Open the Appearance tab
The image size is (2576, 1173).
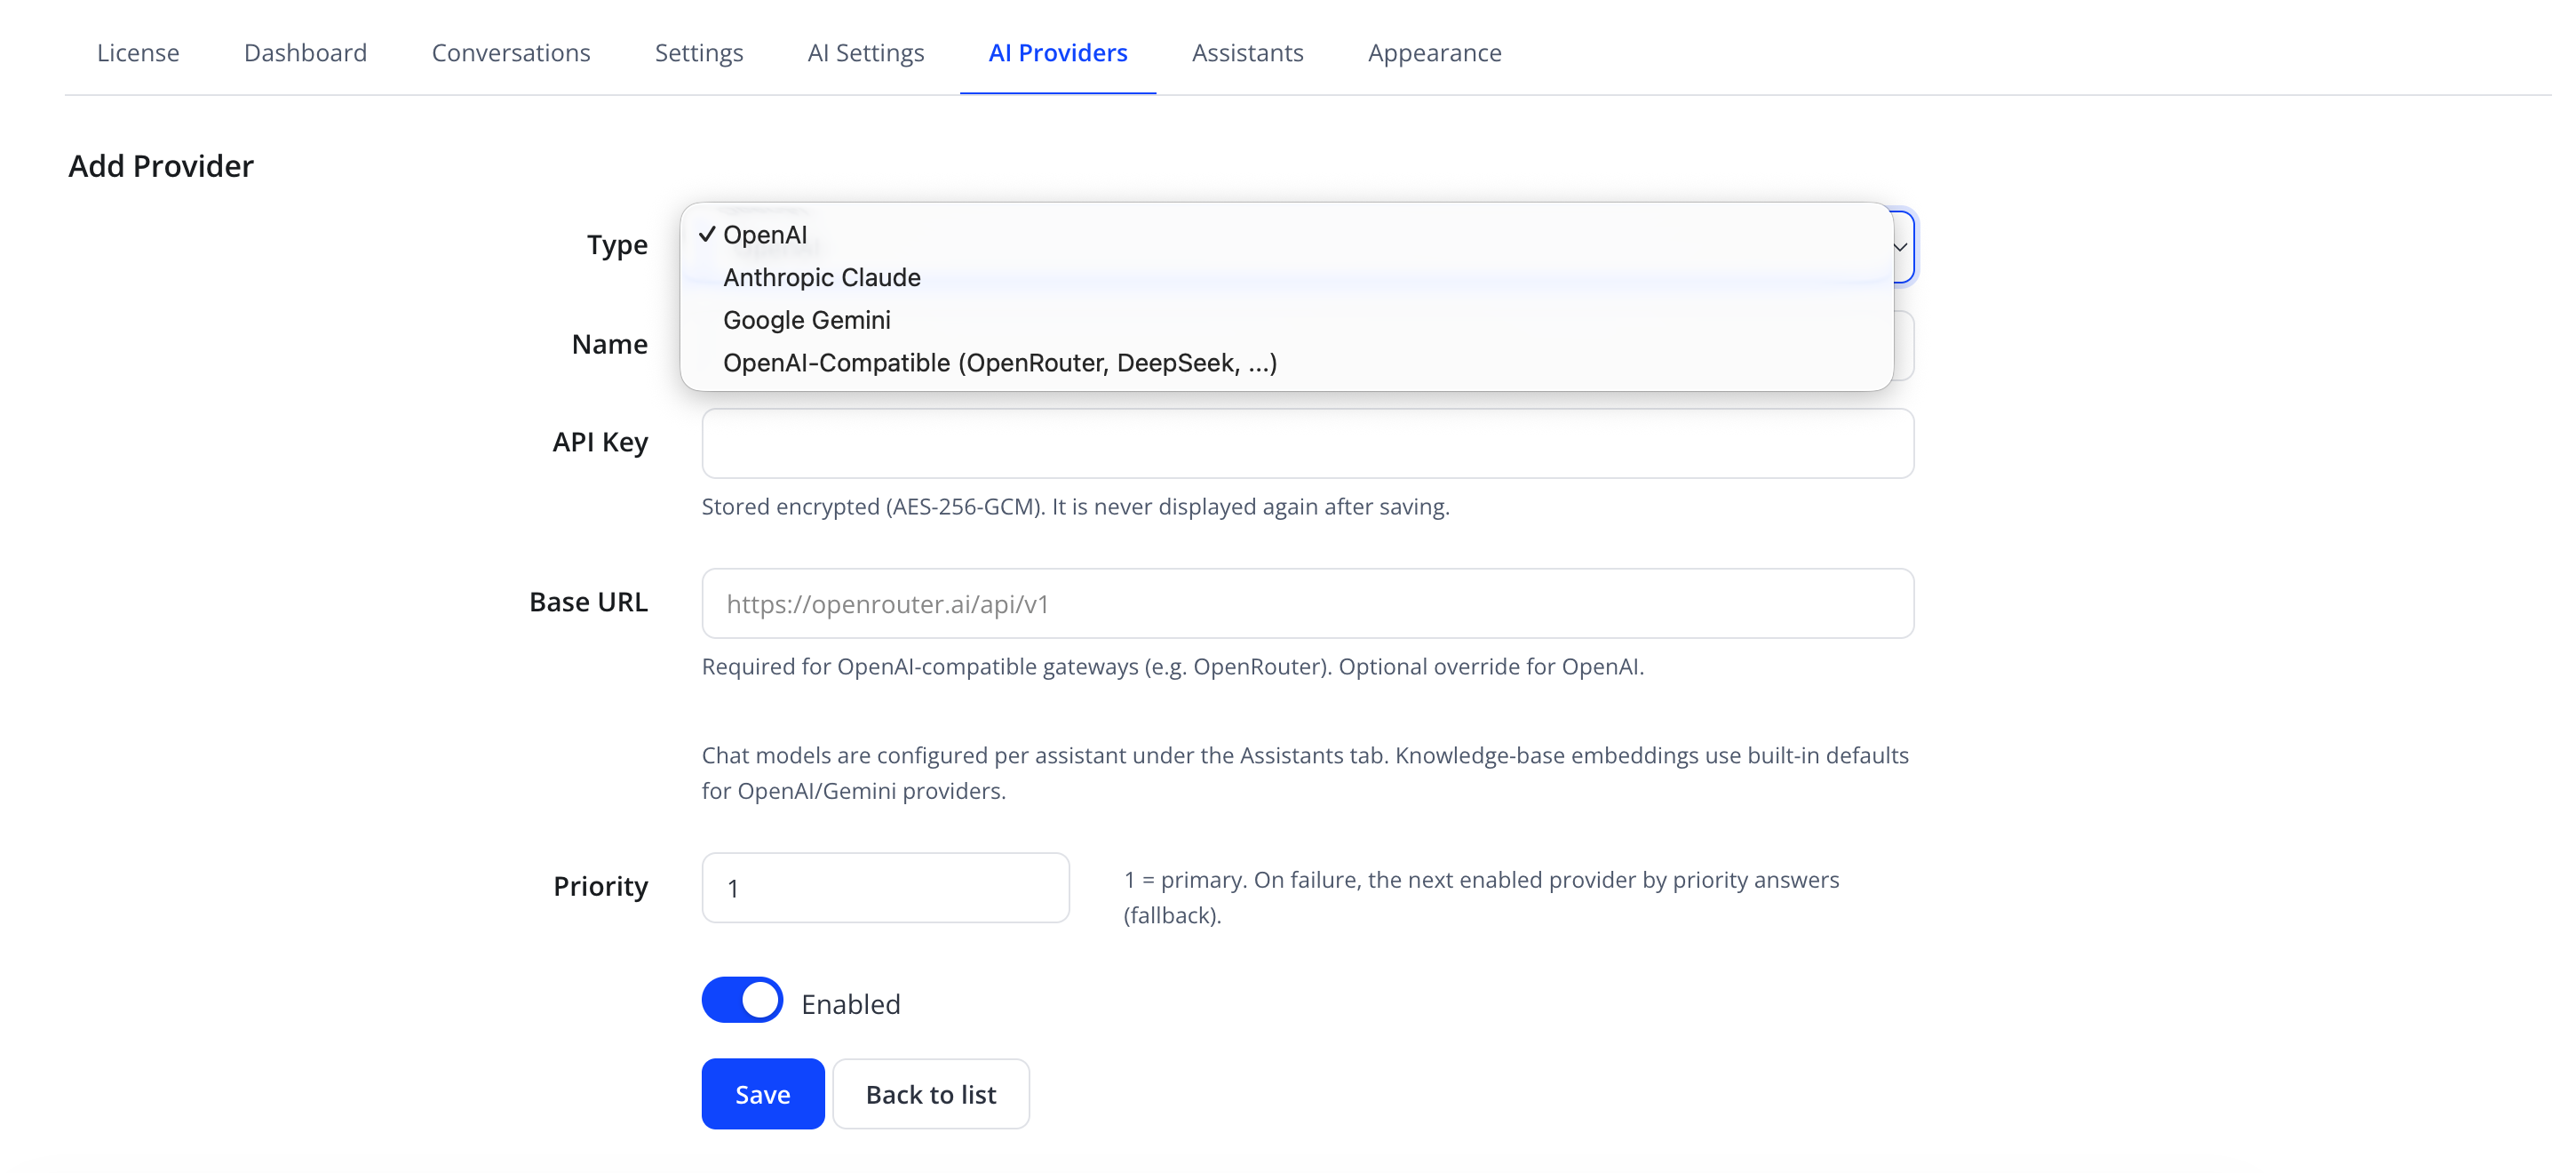point(1434,52)
